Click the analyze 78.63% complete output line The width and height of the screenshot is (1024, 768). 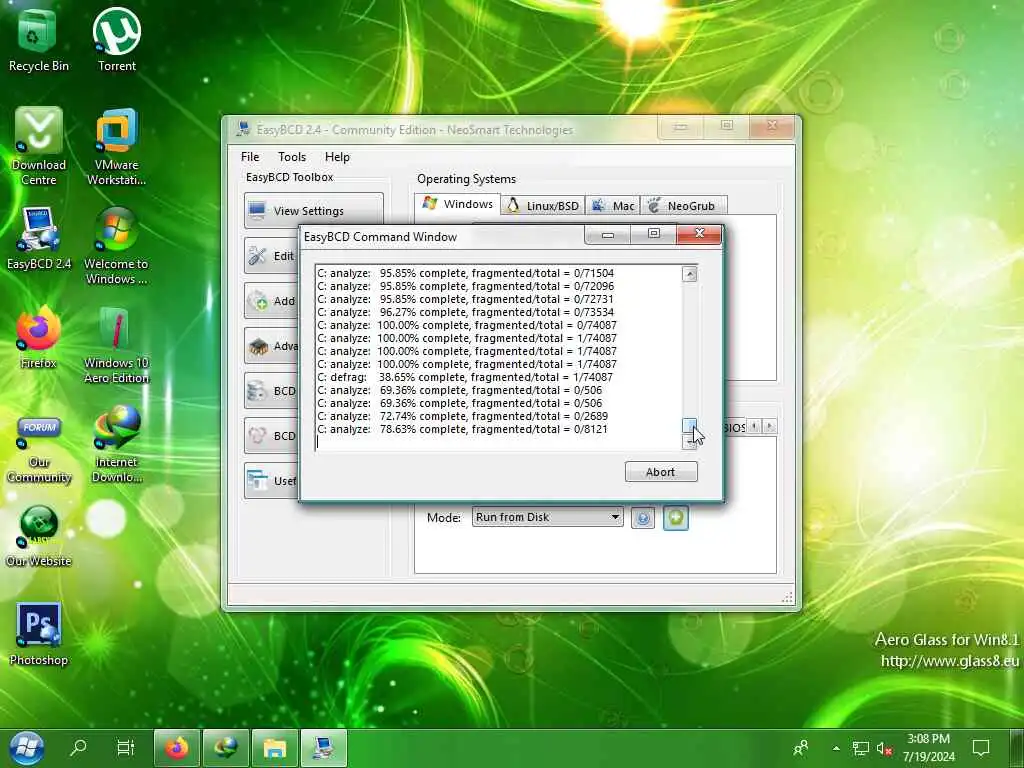[x=462, y=429]
